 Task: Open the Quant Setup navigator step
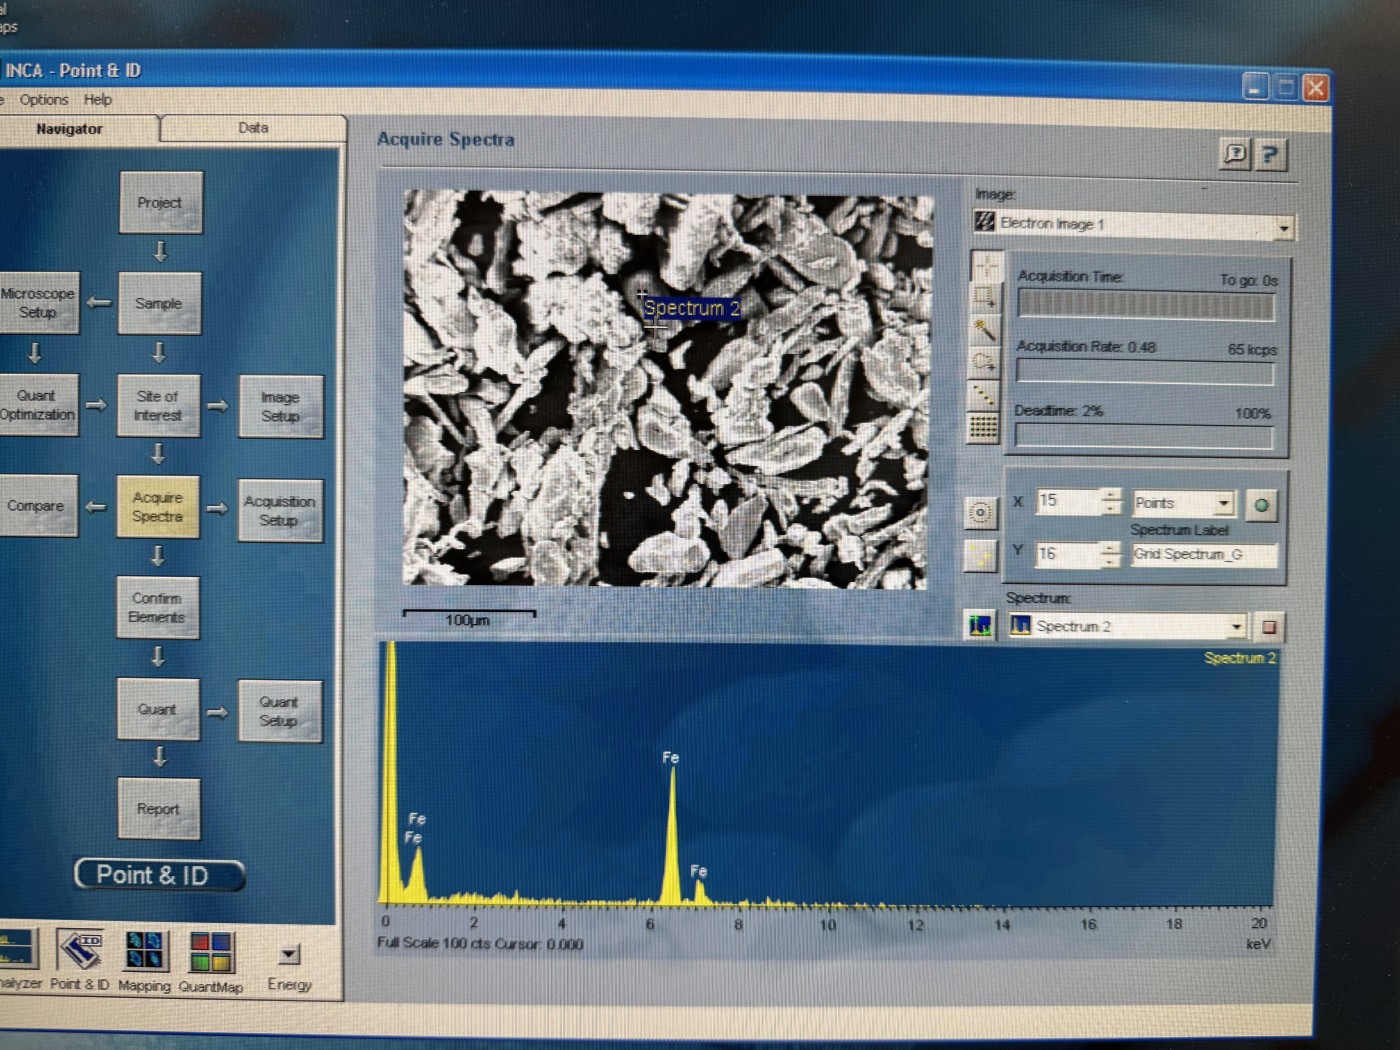click(279, 711)
